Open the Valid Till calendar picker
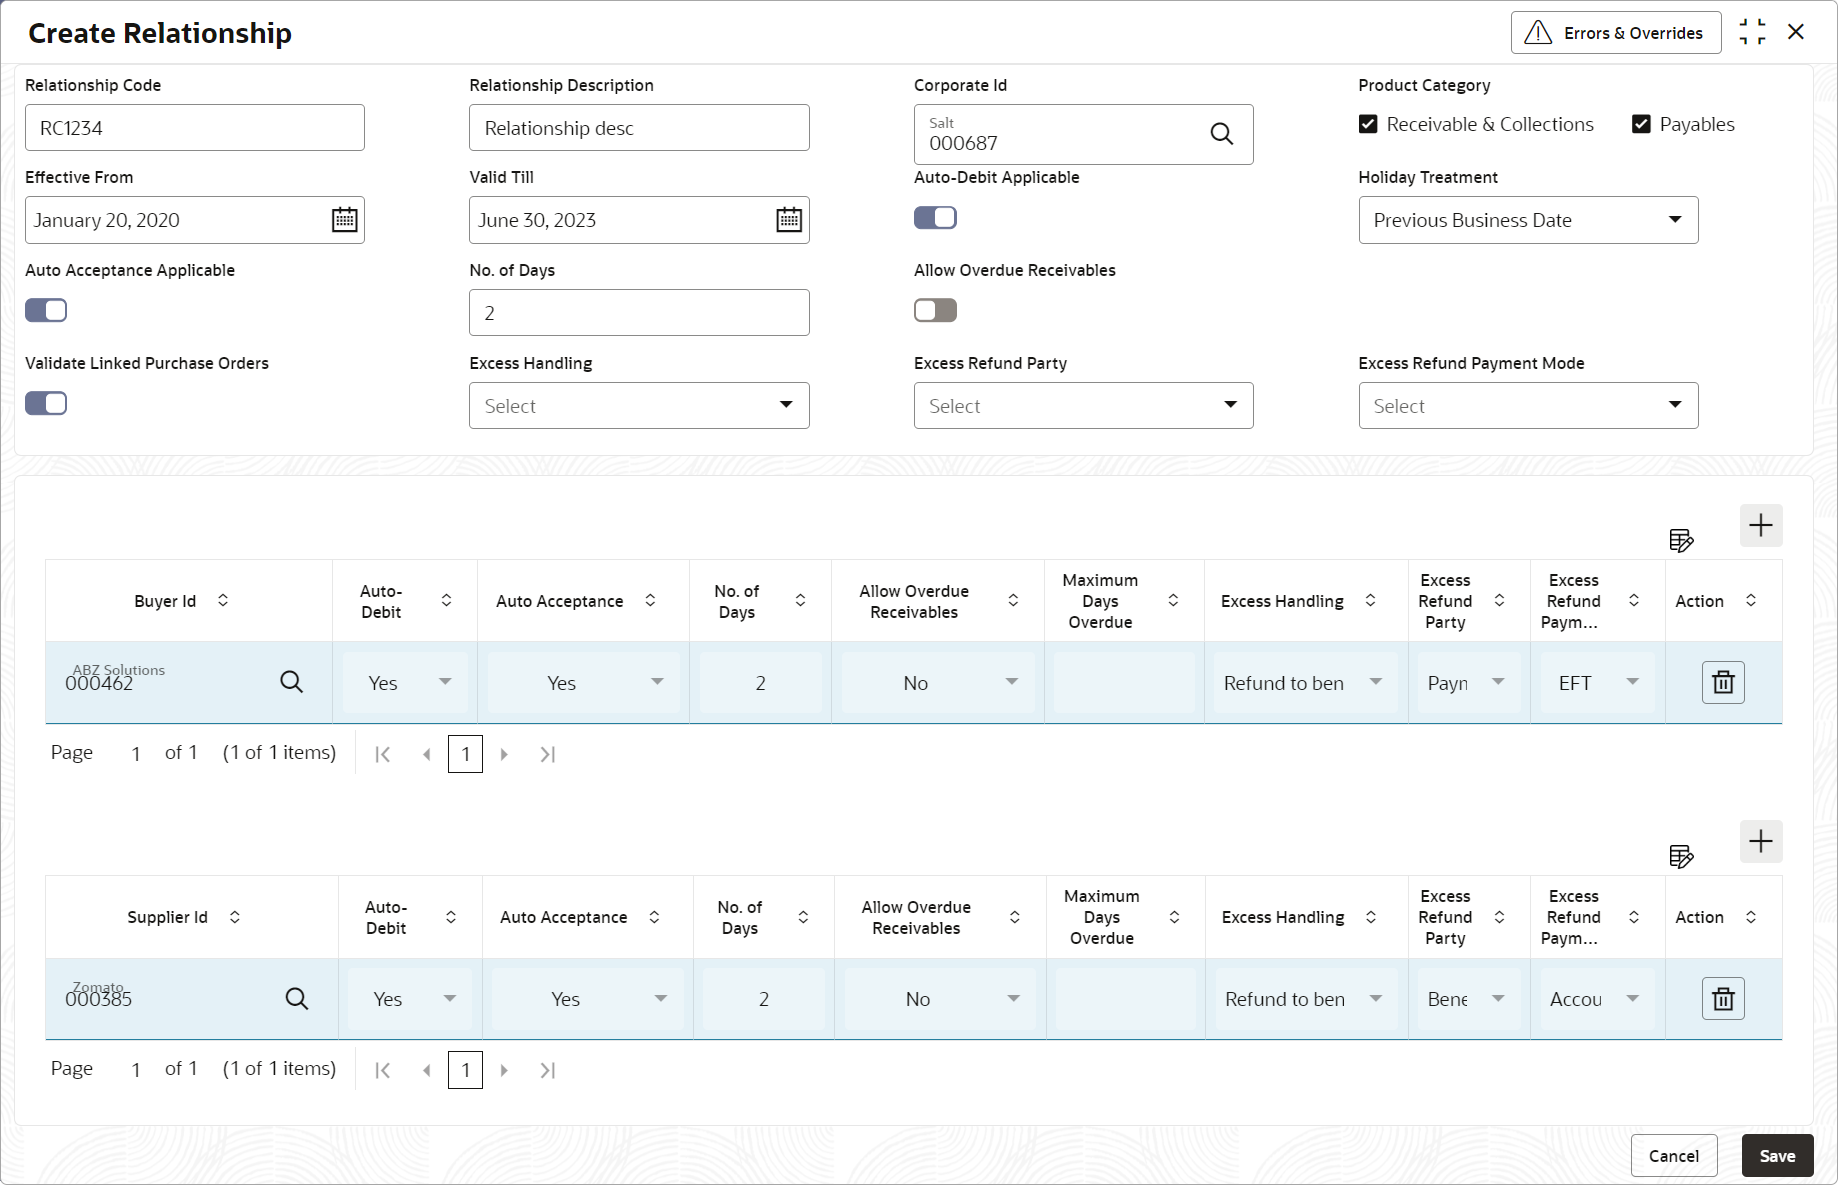 pos(789,220)
